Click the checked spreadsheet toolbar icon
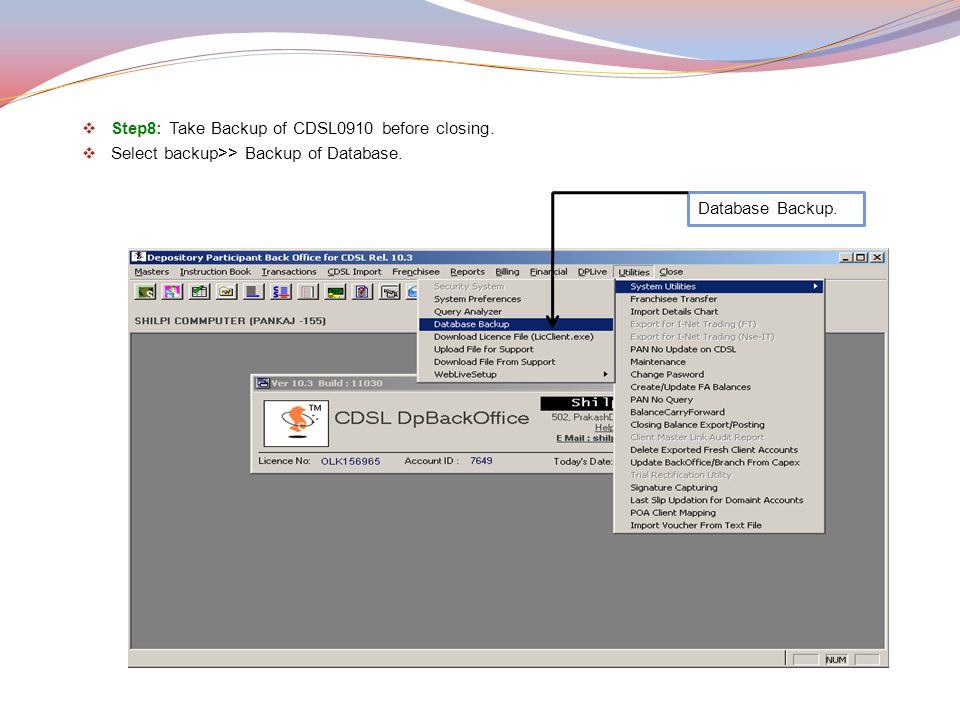 point(199,292)
